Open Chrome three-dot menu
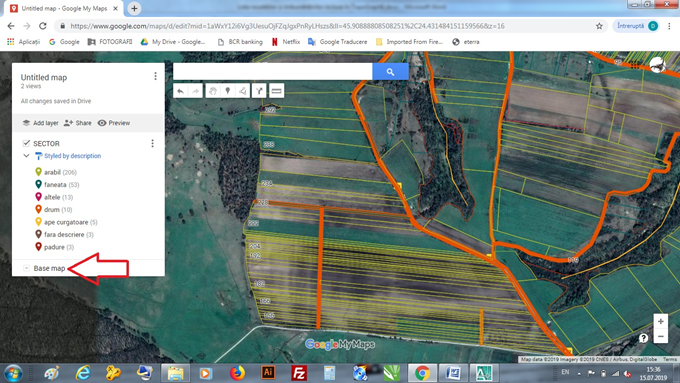The image size is (680, 383). point(669,26)
